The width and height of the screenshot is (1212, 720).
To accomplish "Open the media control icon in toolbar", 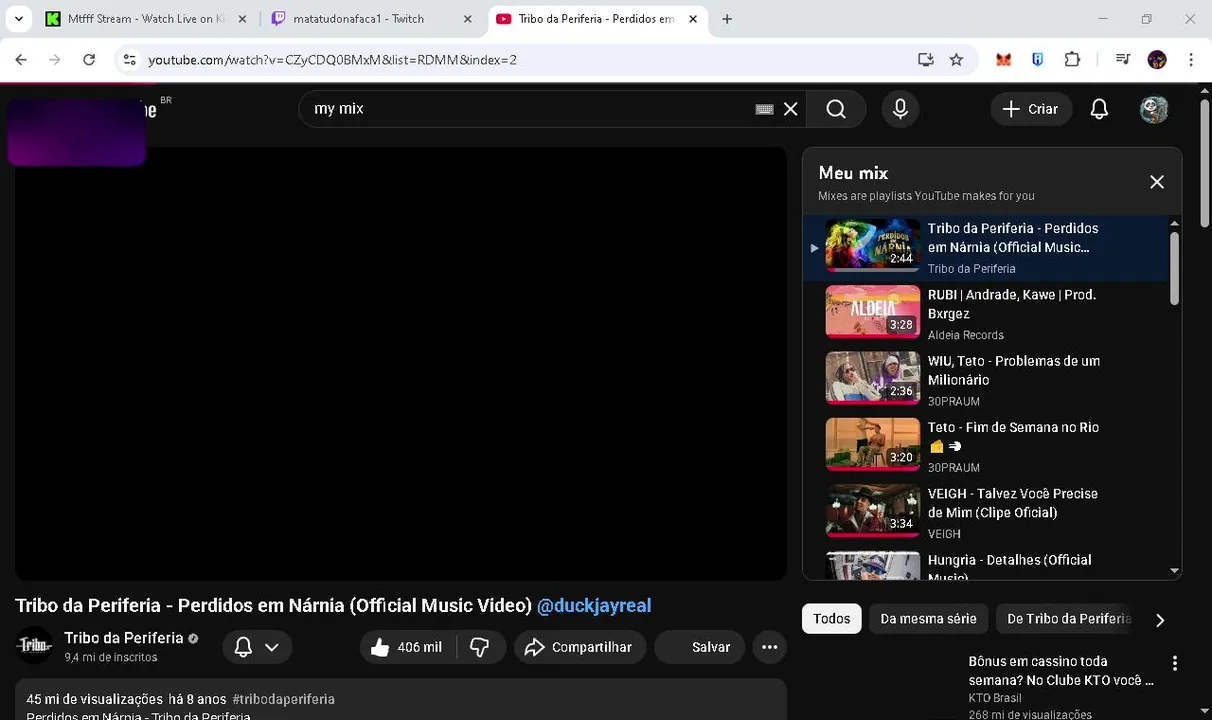I will (x=1123, y=60).
